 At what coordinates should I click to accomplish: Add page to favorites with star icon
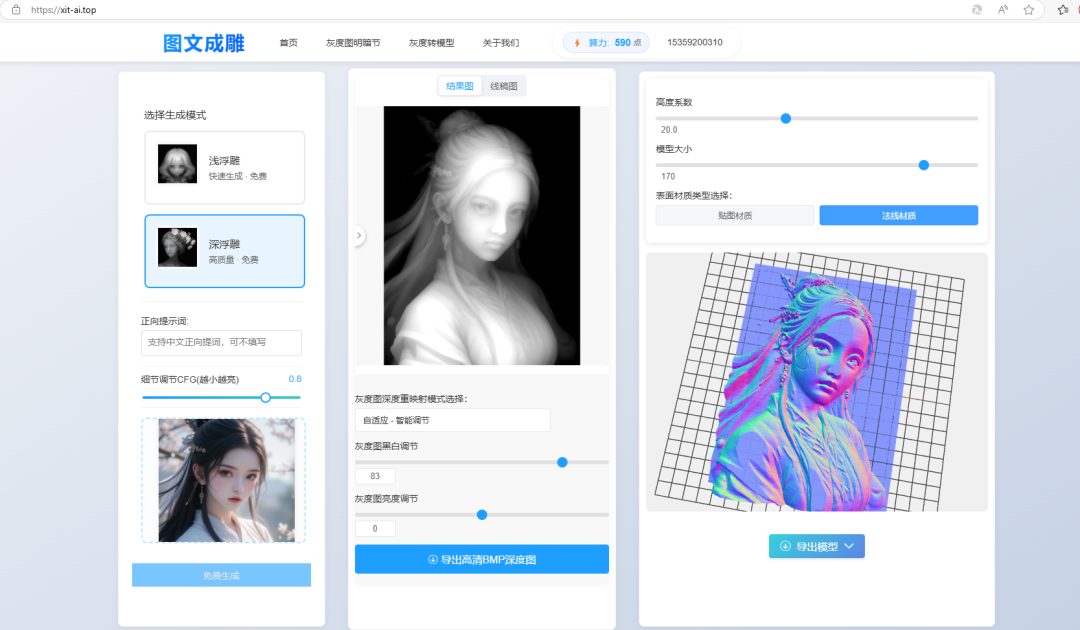(1028, 10)
